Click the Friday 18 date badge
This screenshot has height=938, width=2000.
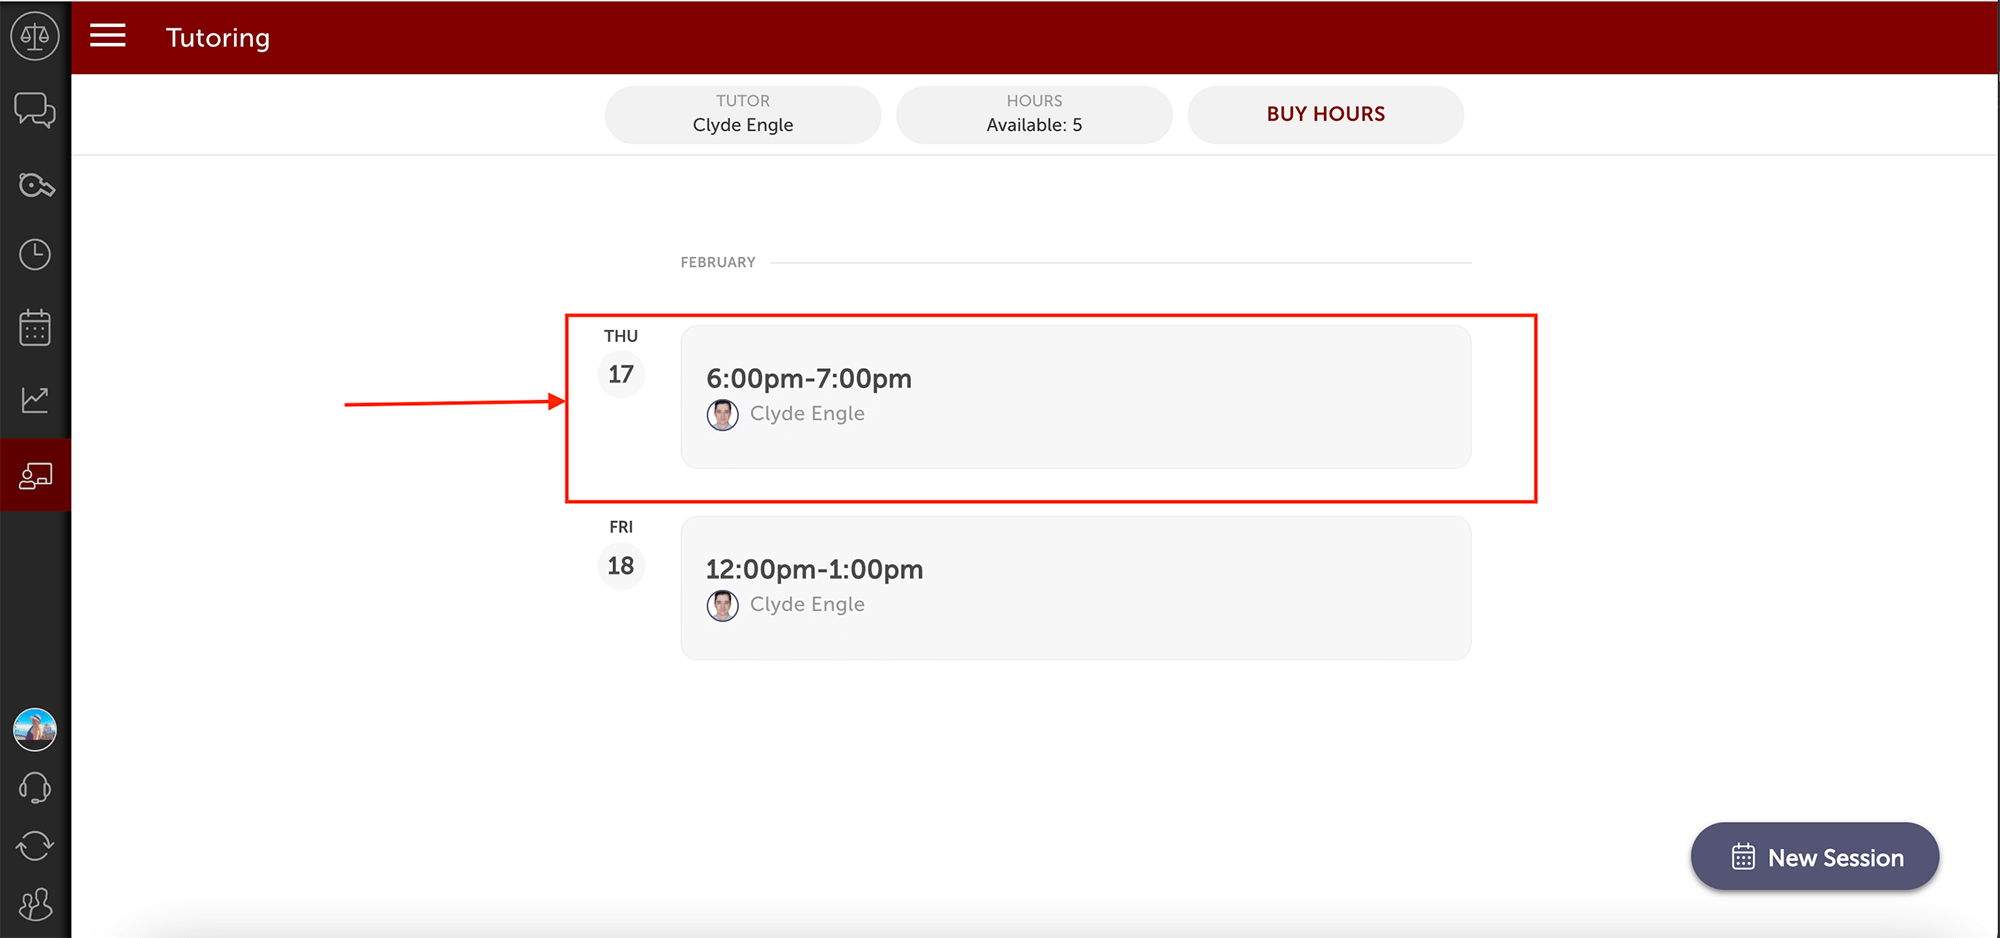tap(621, 566)
